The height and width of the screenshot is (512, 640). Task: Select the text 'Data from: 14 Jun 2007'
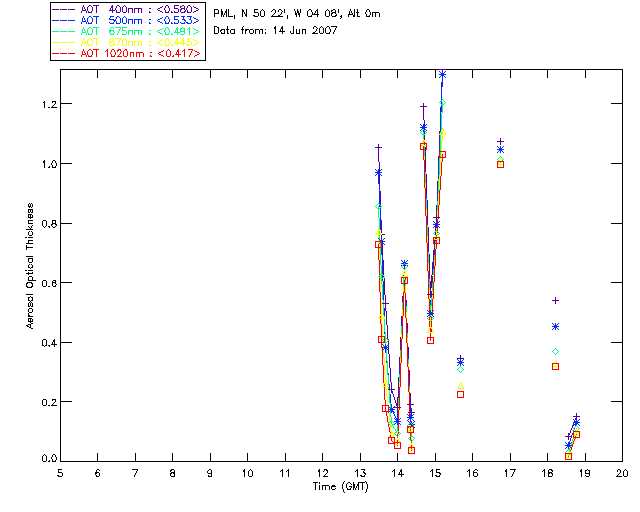(x=275, y=31)
